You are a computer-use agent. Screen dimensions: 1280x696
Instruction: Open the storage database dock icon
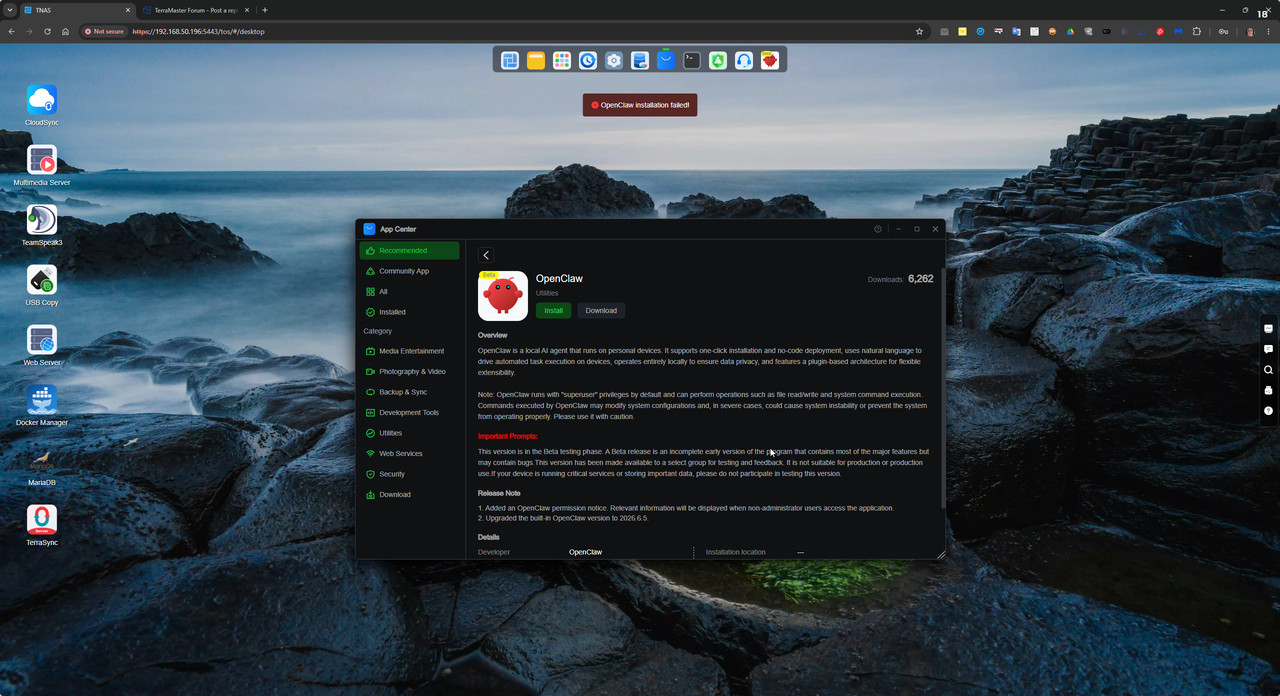[x=640, y=61]
